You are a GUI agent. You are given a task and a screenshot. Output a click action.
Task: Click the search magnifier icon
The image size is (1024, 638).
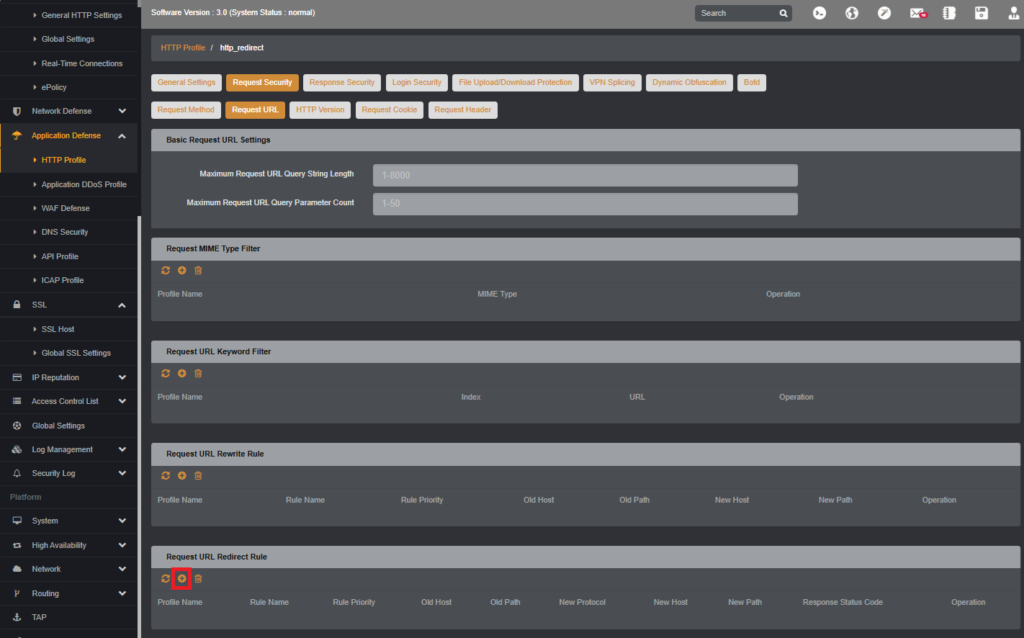(x=783, y=13)
